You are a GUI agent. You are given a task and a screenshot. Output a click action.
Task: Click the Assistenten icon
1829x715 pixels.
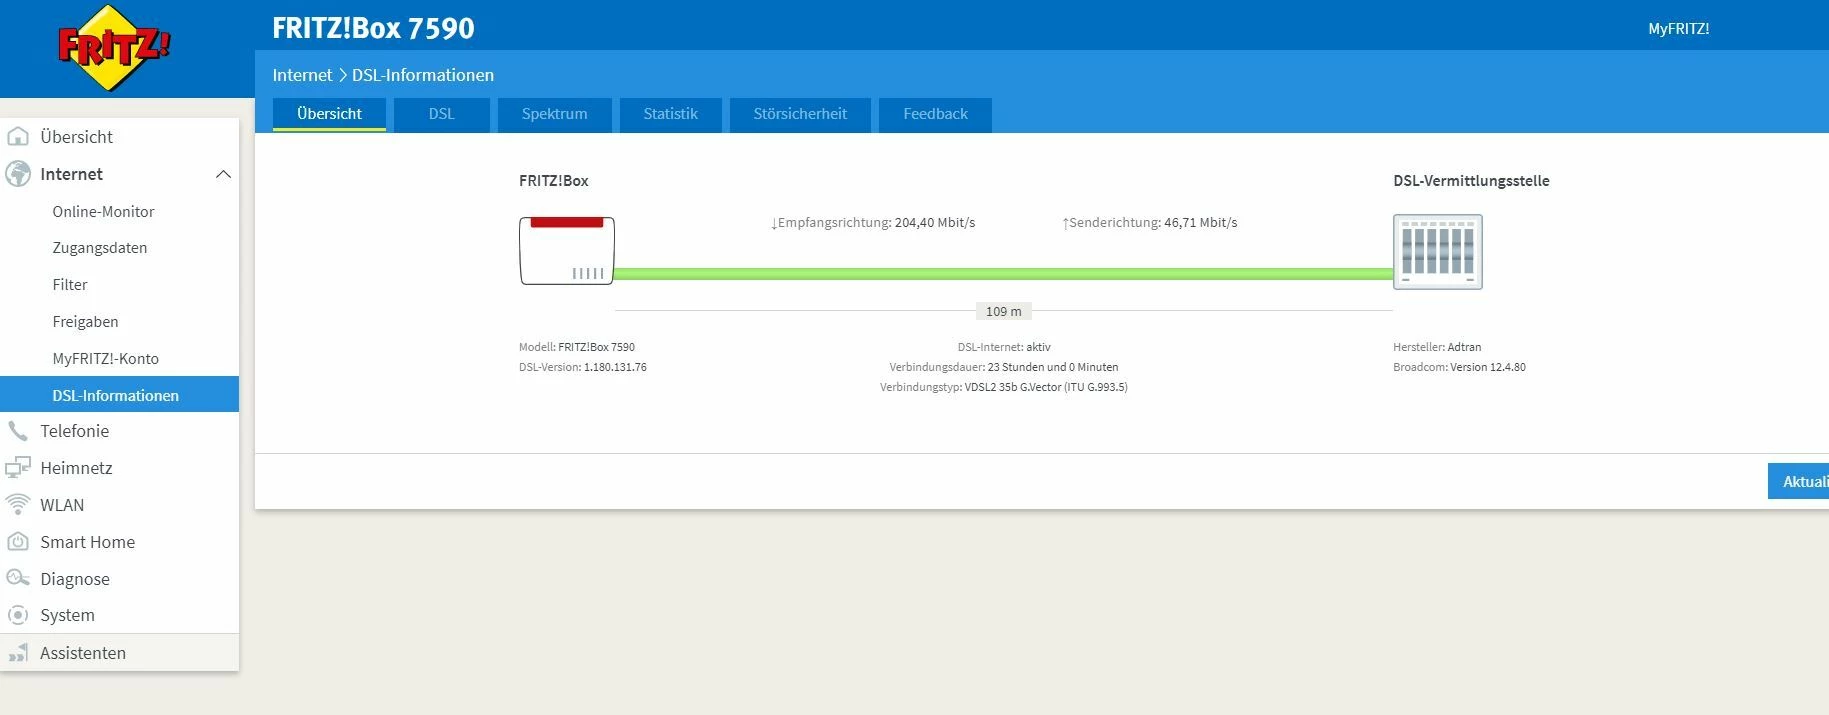(x=18, y=653)
